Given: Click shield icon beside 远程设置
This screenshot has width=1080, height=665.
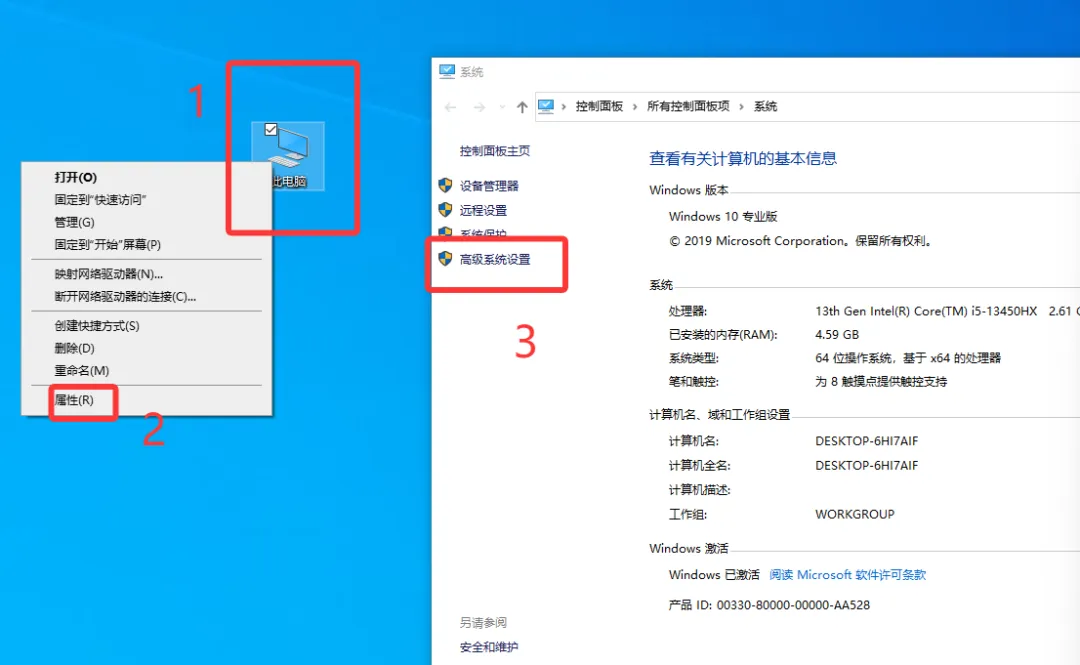Looking at the screenshot, I should click(x=445, y=209).
